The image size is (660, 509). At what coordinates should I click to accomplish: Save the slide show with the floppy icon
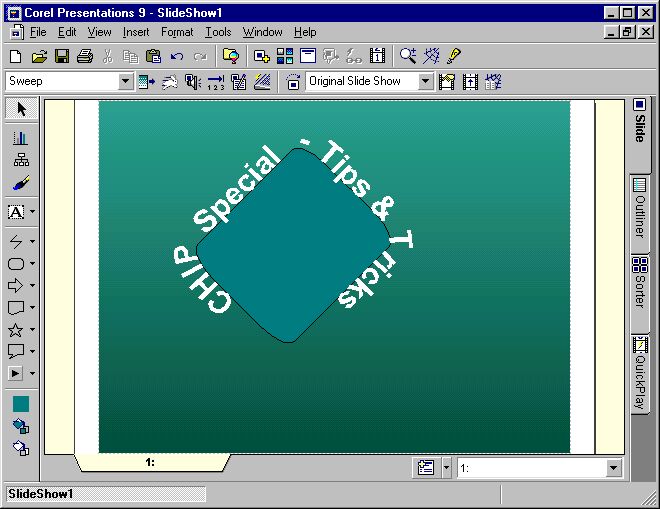pyautogui.click(x=62, y=56)
